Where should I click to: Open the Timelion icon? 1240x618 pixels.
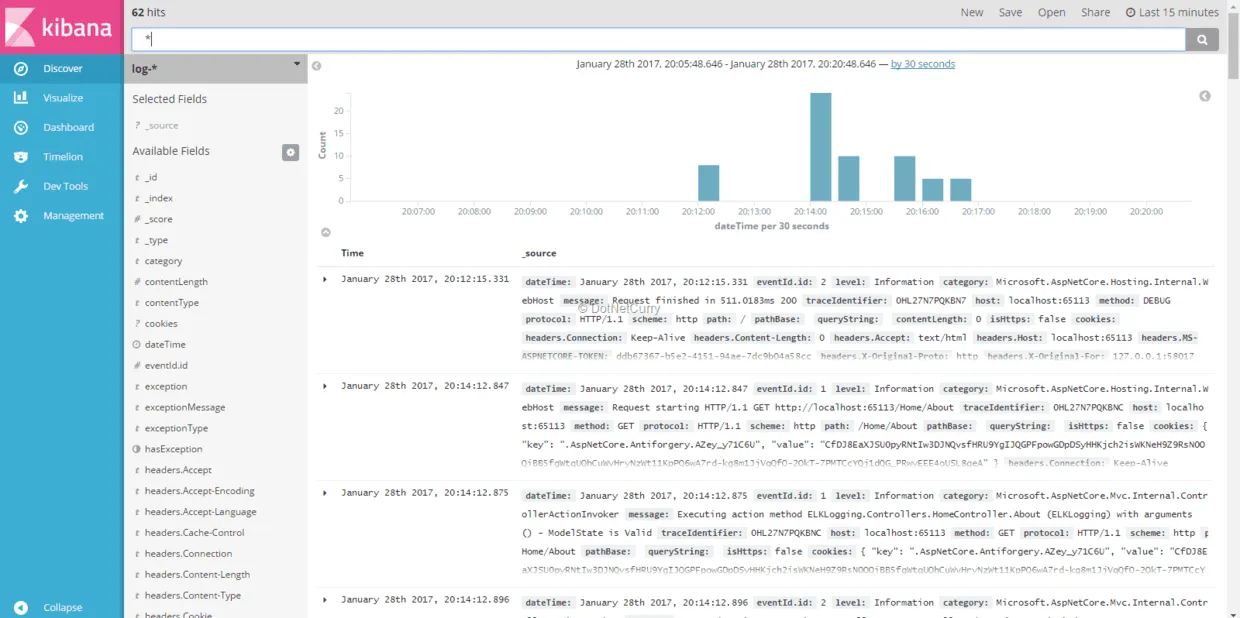tap(20, 157)
